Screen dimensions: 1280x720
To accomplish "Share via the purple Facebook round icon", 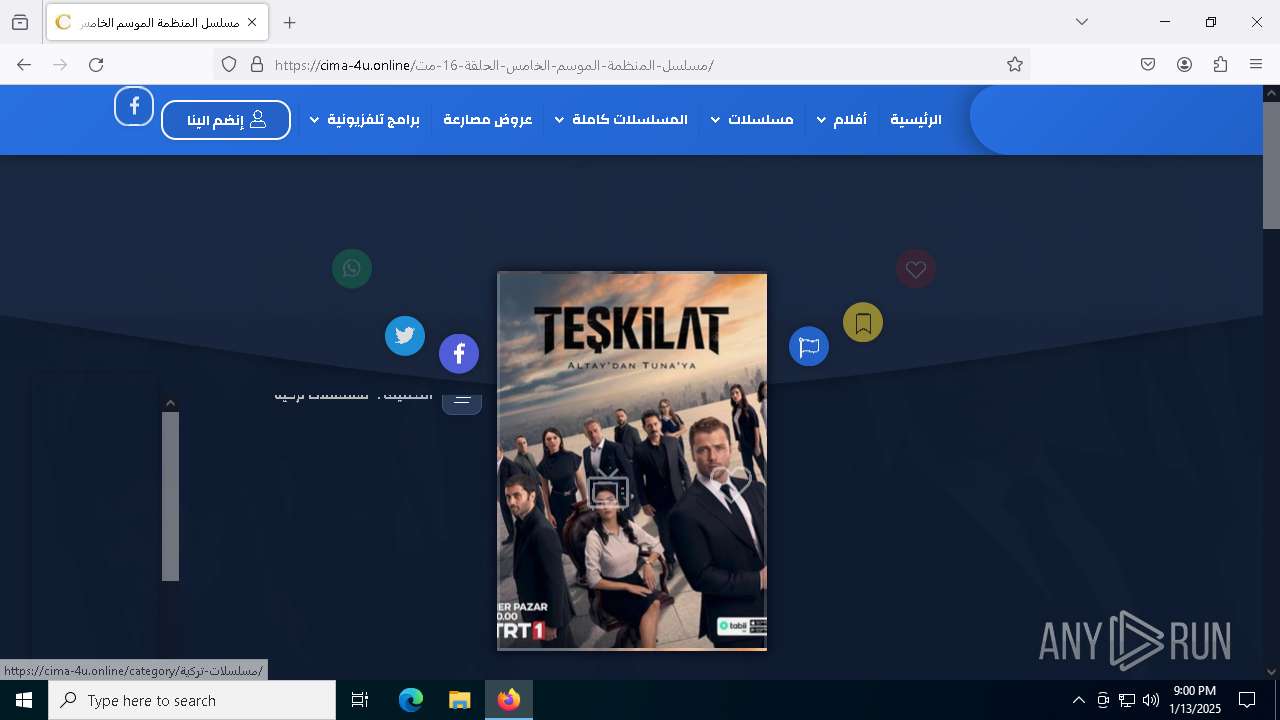I will point(459,353).
